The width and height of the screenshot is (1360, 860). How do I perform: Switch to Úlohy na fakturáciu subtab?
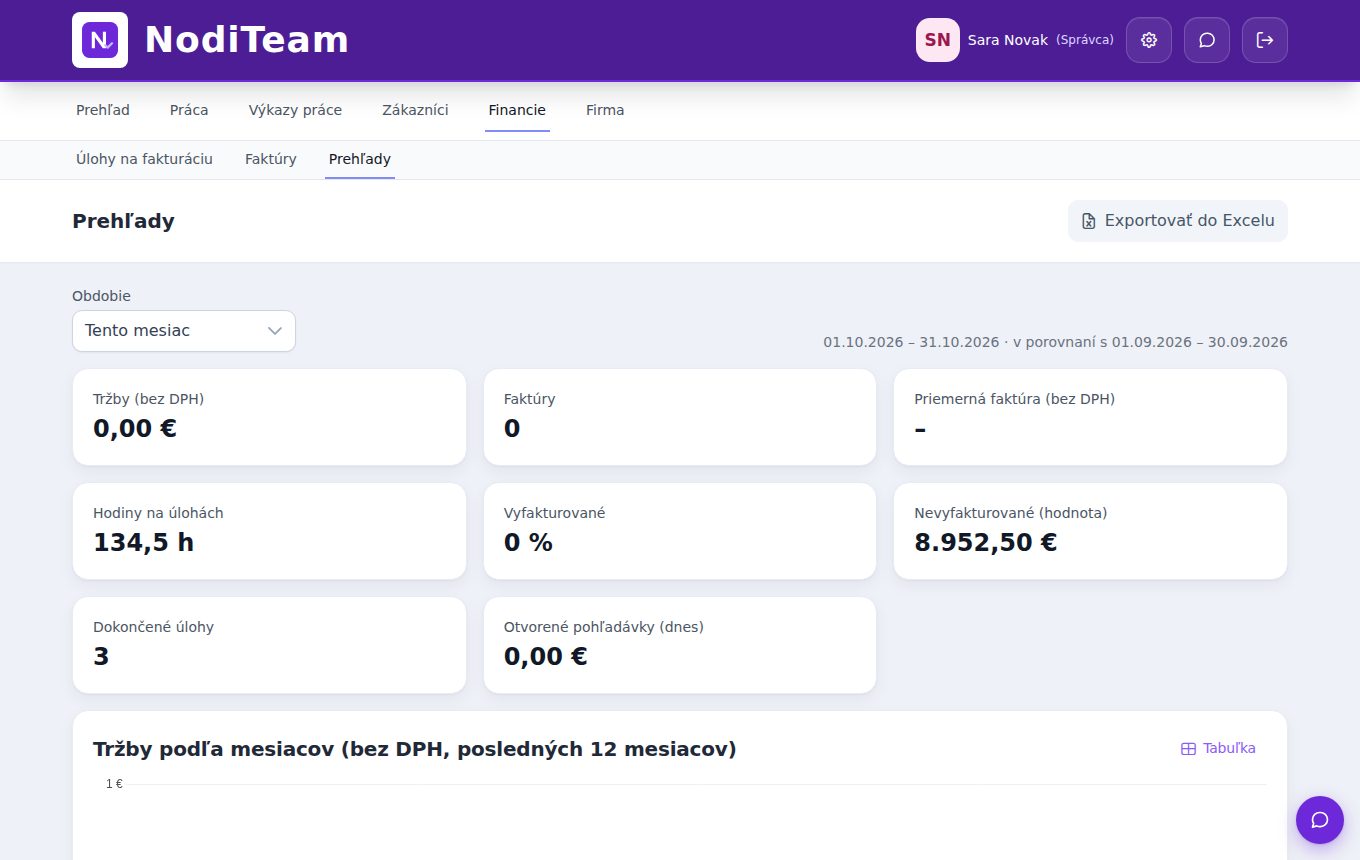[x=144, y=159]
